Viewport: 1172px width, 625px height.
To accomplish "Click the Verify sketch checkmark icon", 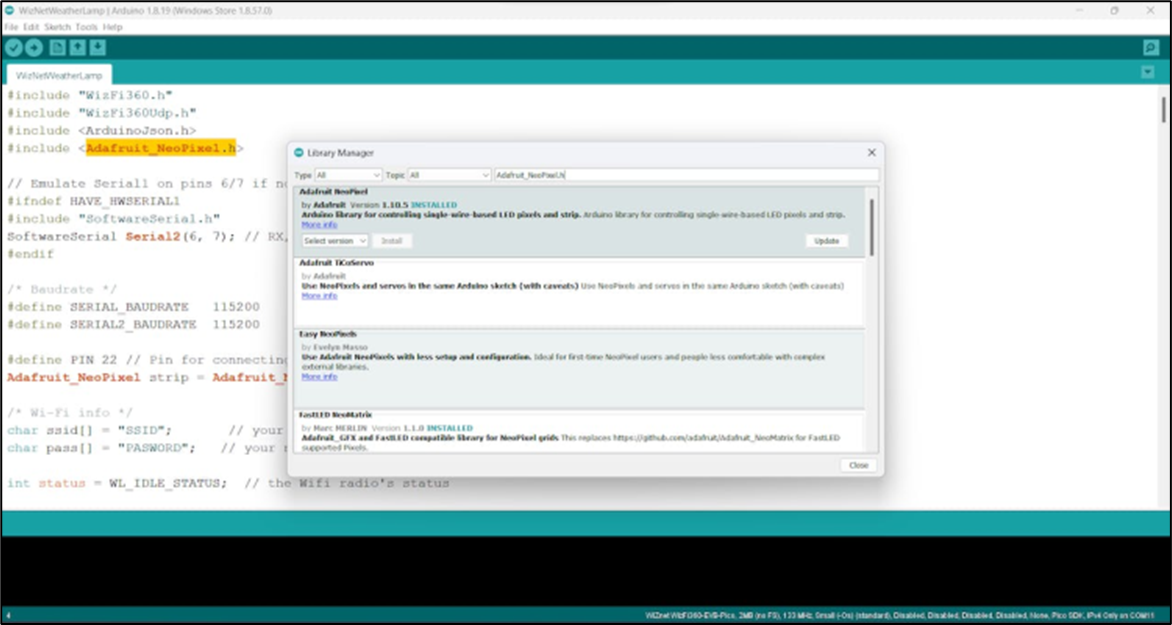I will point(13,48).
